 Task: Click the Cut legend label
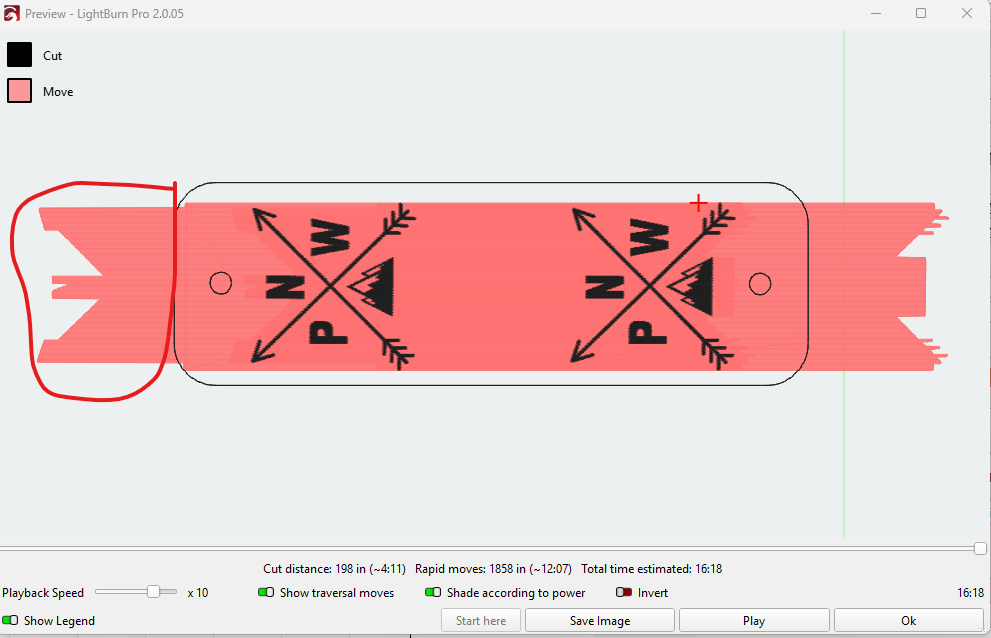(52, 56)
